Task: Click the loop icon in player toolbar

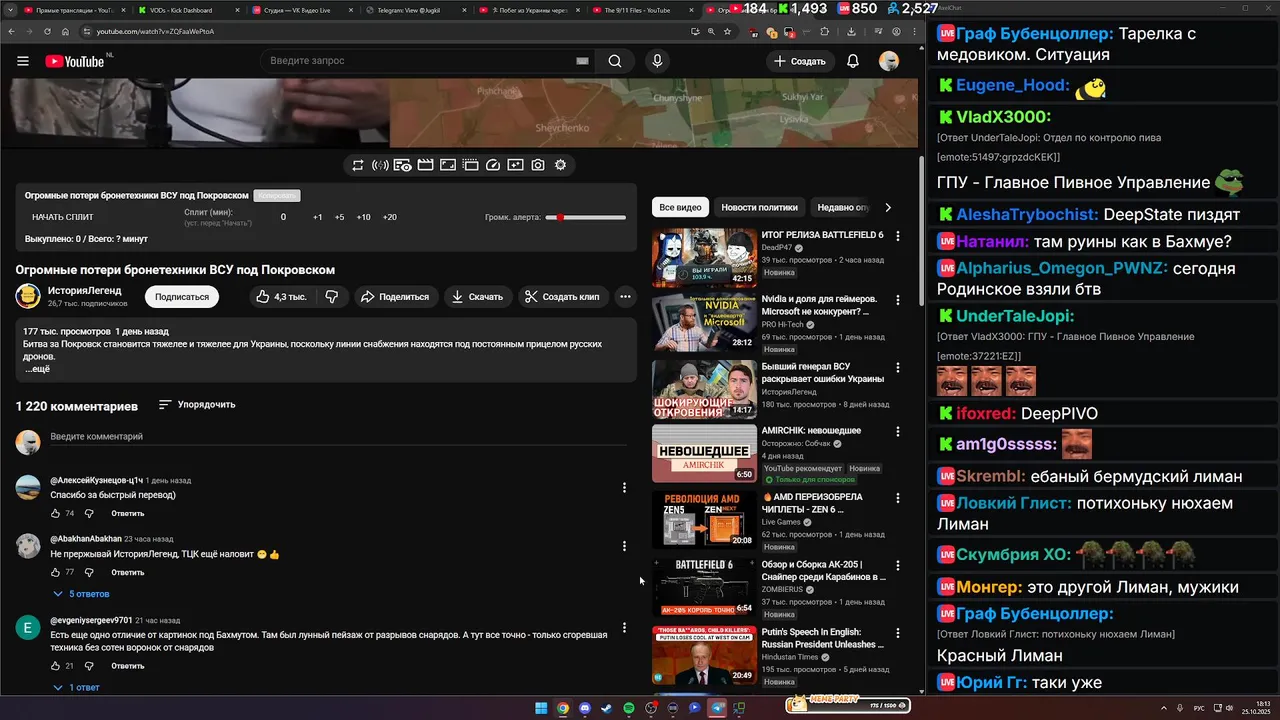Action: [358, 165]
